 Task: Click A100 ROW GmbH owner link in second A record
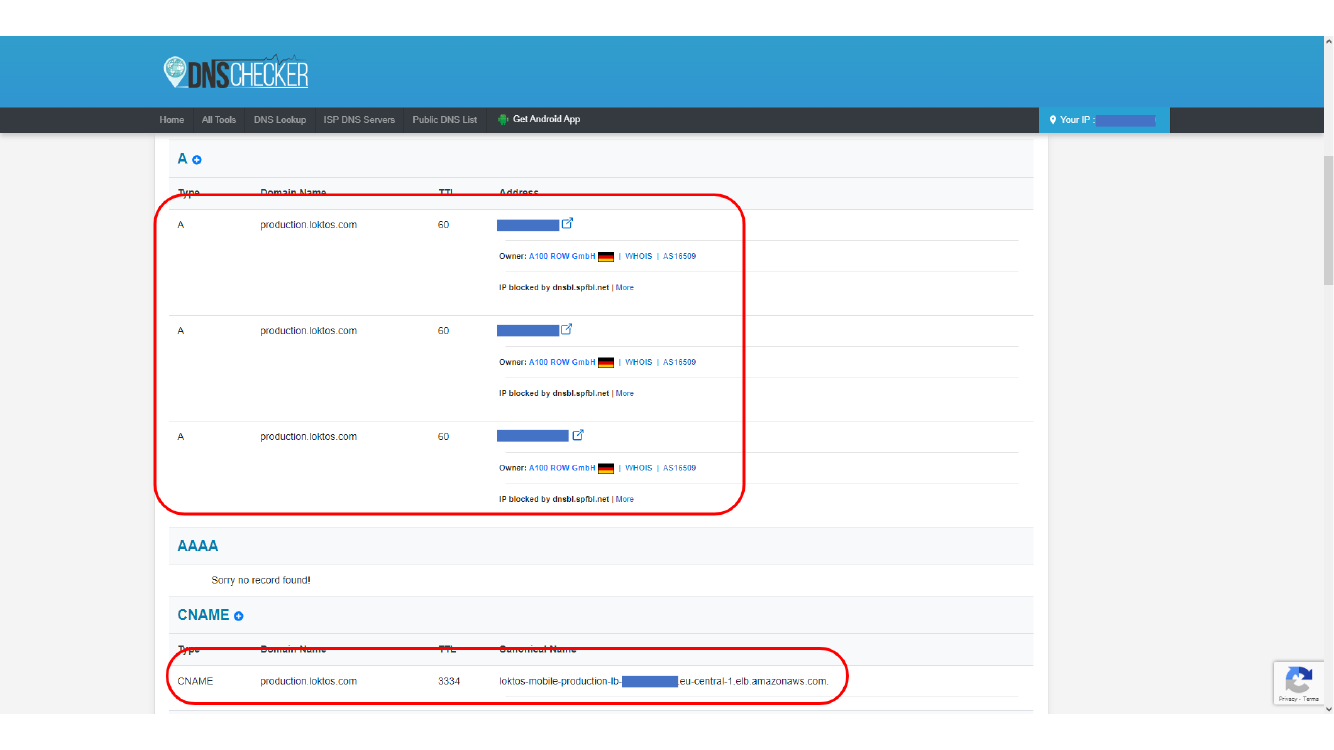[562, 363]
